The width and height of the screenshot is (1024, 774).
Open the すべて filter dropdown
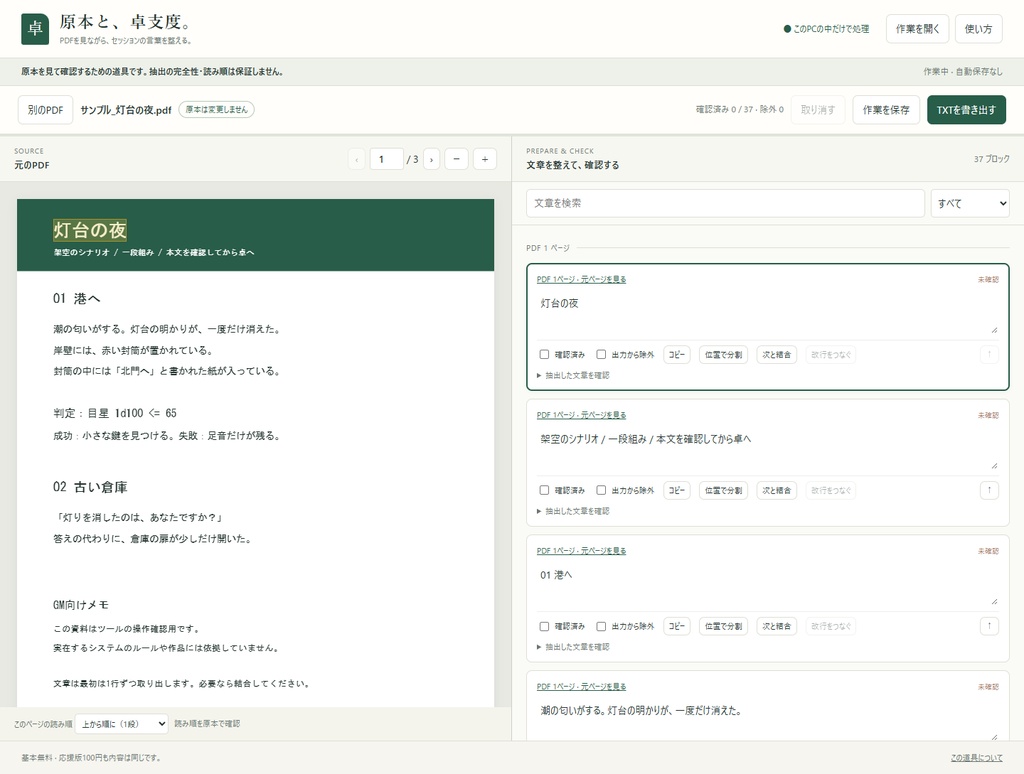click(970, 203)
